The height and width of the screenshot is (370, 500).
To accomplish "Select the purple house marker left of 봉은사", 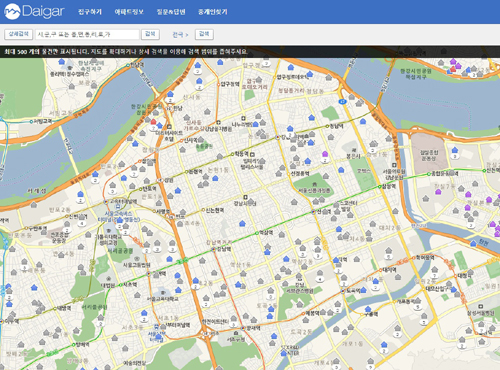I will [325, 154].
